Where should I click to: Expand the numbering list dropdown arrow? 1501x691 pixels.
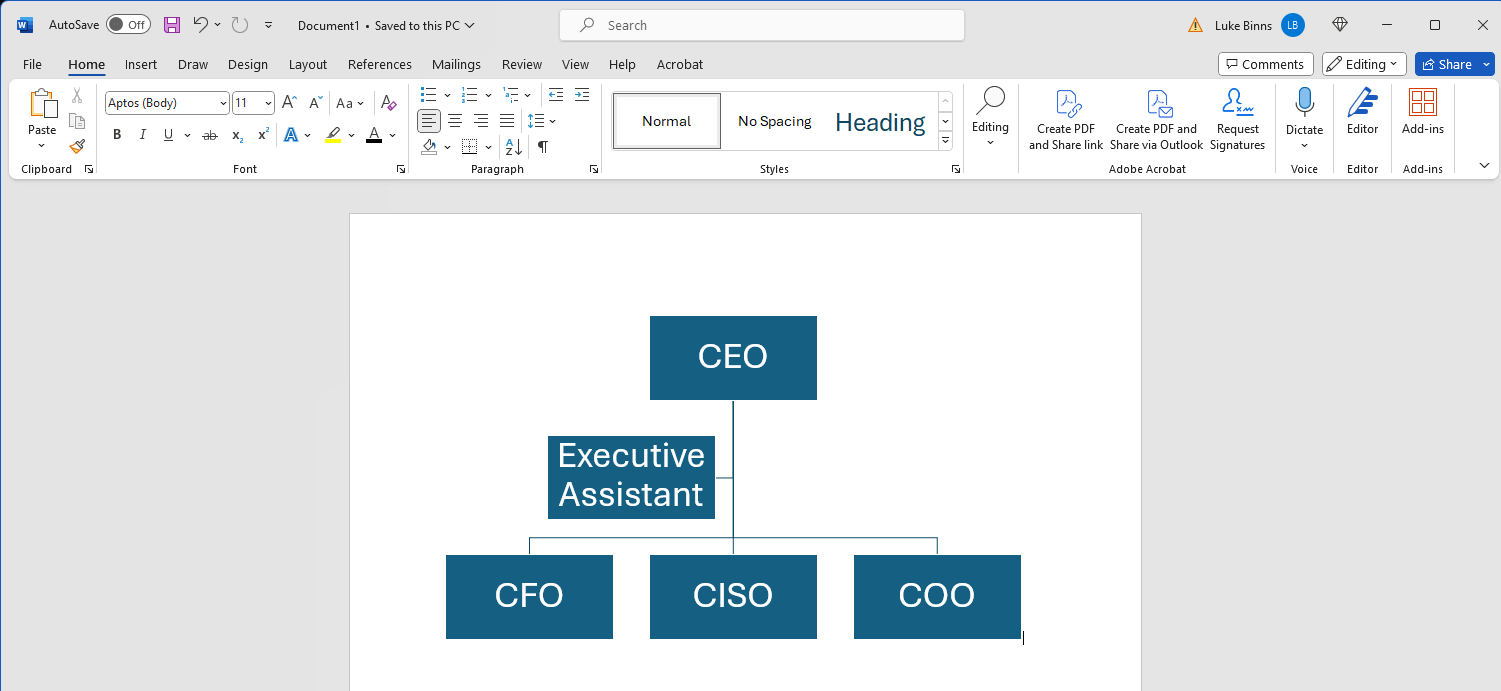488,95
